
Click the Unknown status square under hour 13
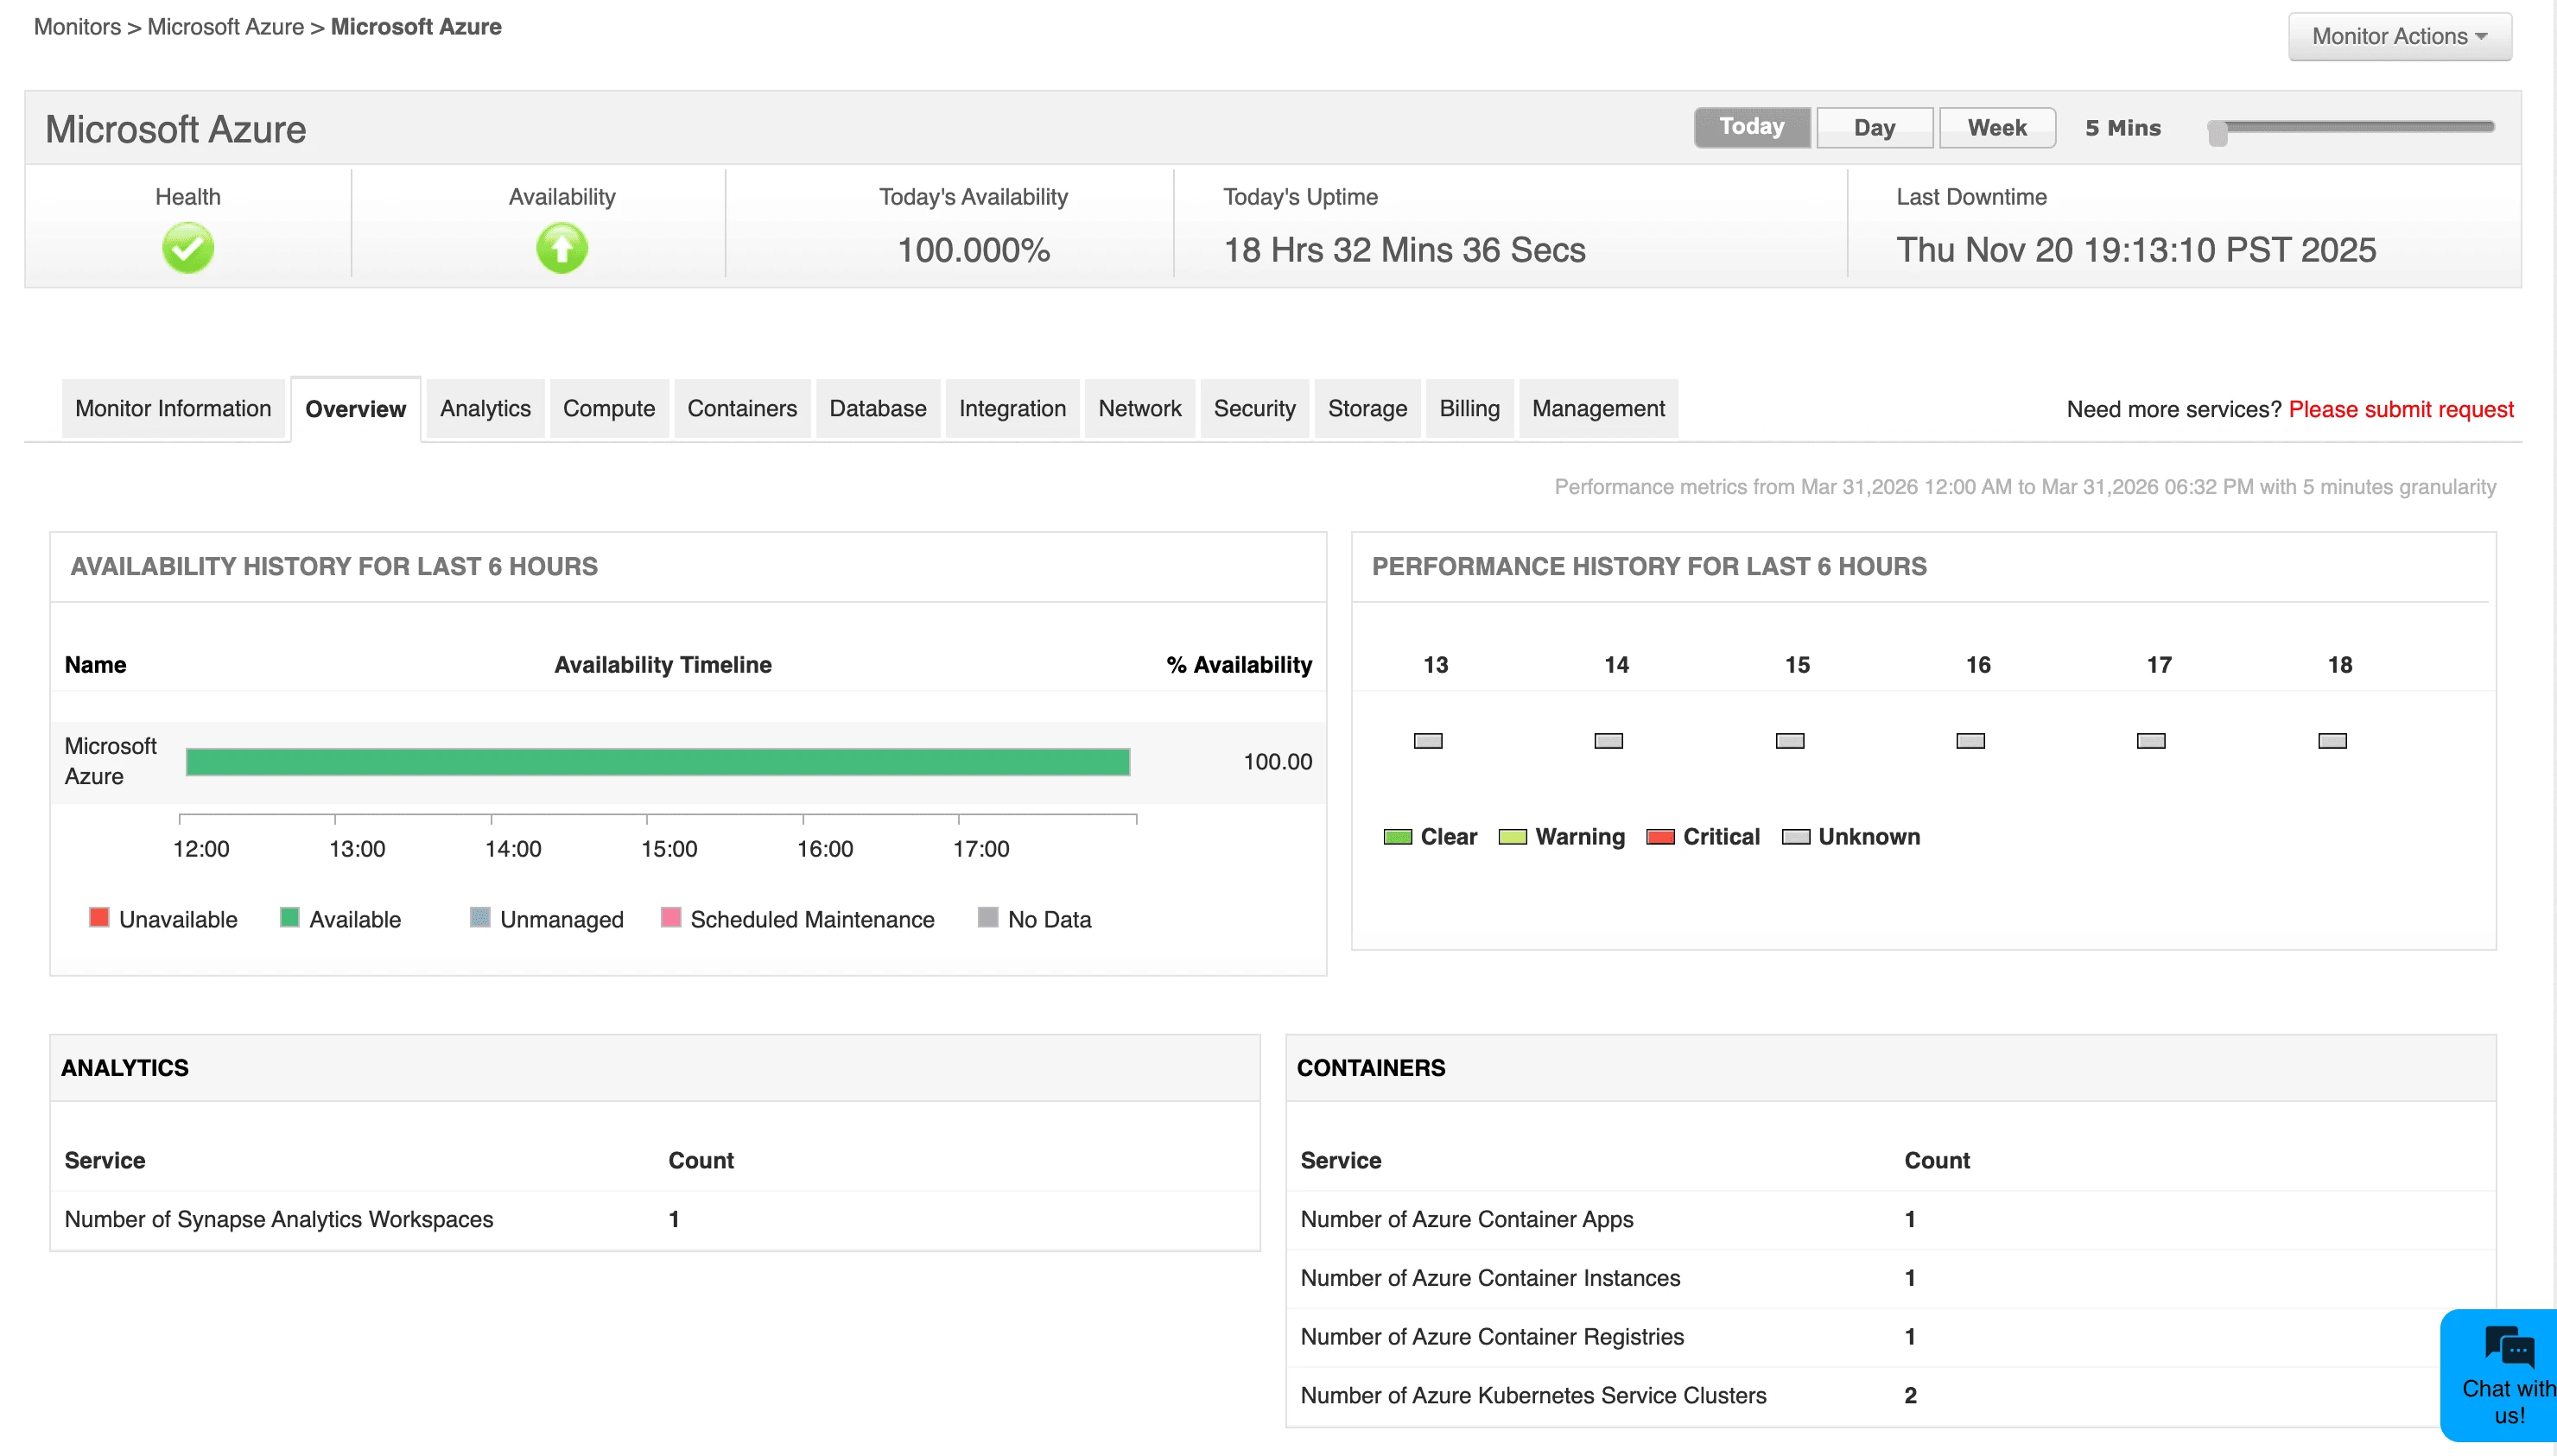pyautogui.click(x=1427, y=740)
